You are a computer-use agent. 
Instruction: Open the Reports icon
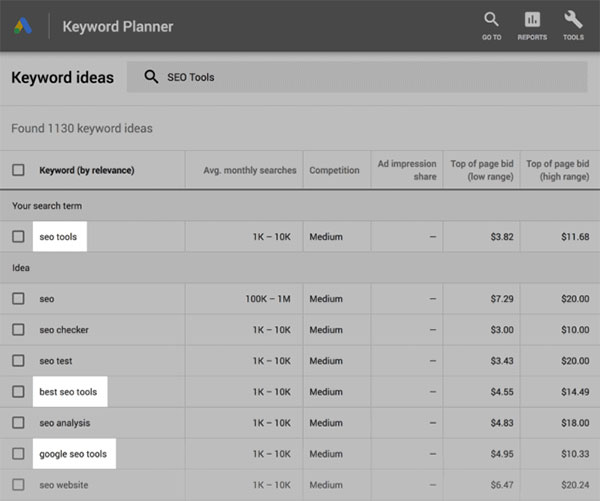point(532,26)
